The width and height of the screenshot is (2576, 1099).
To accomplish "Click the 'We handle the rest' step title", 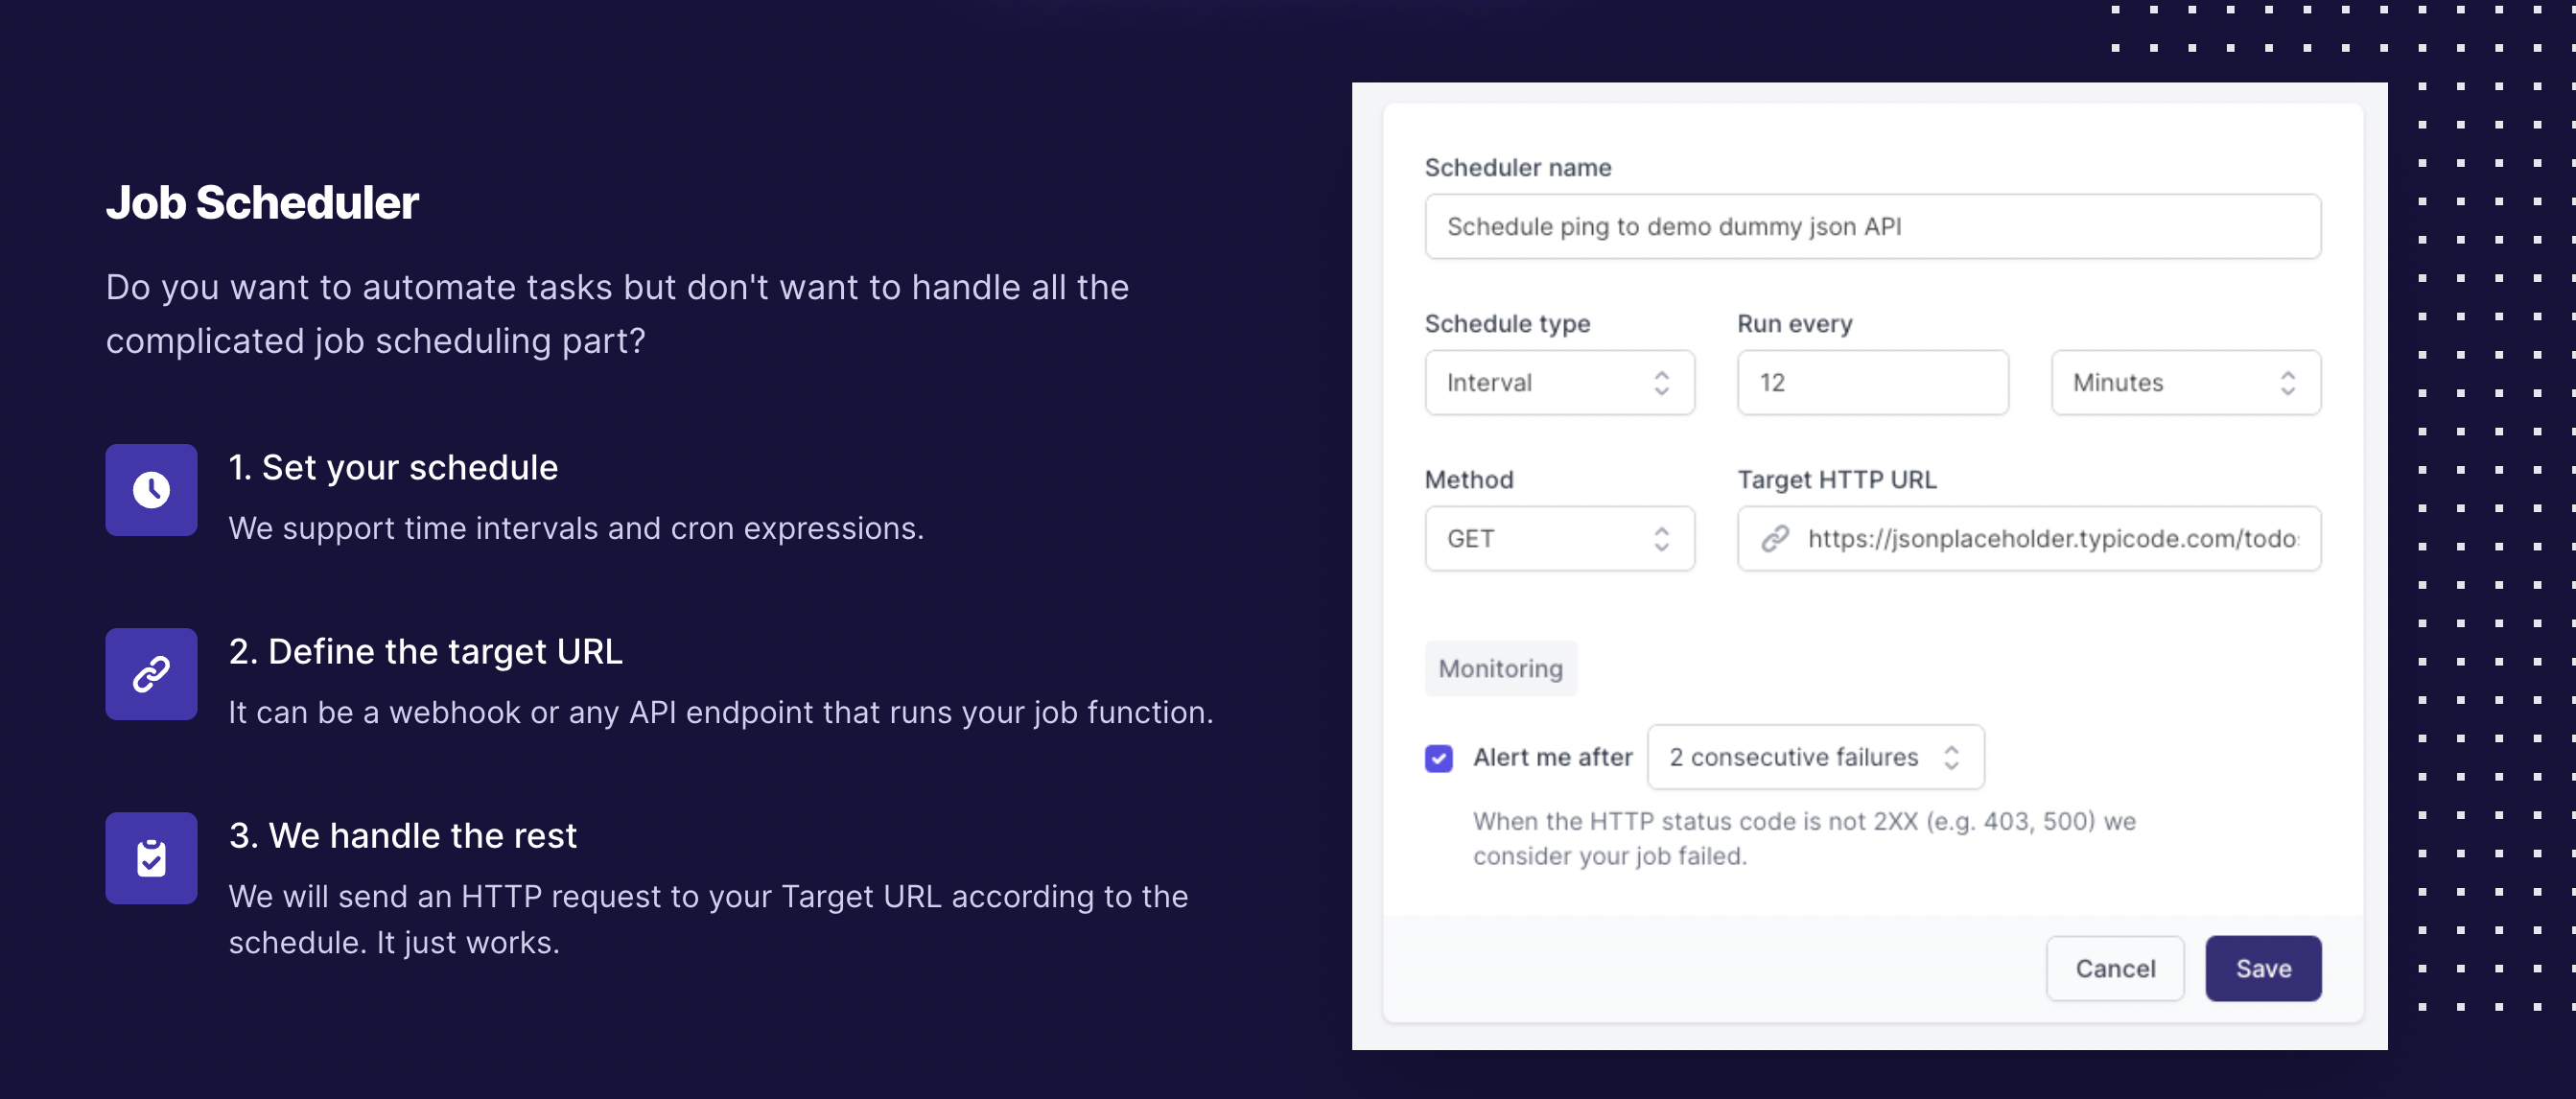I will point(402,836).
